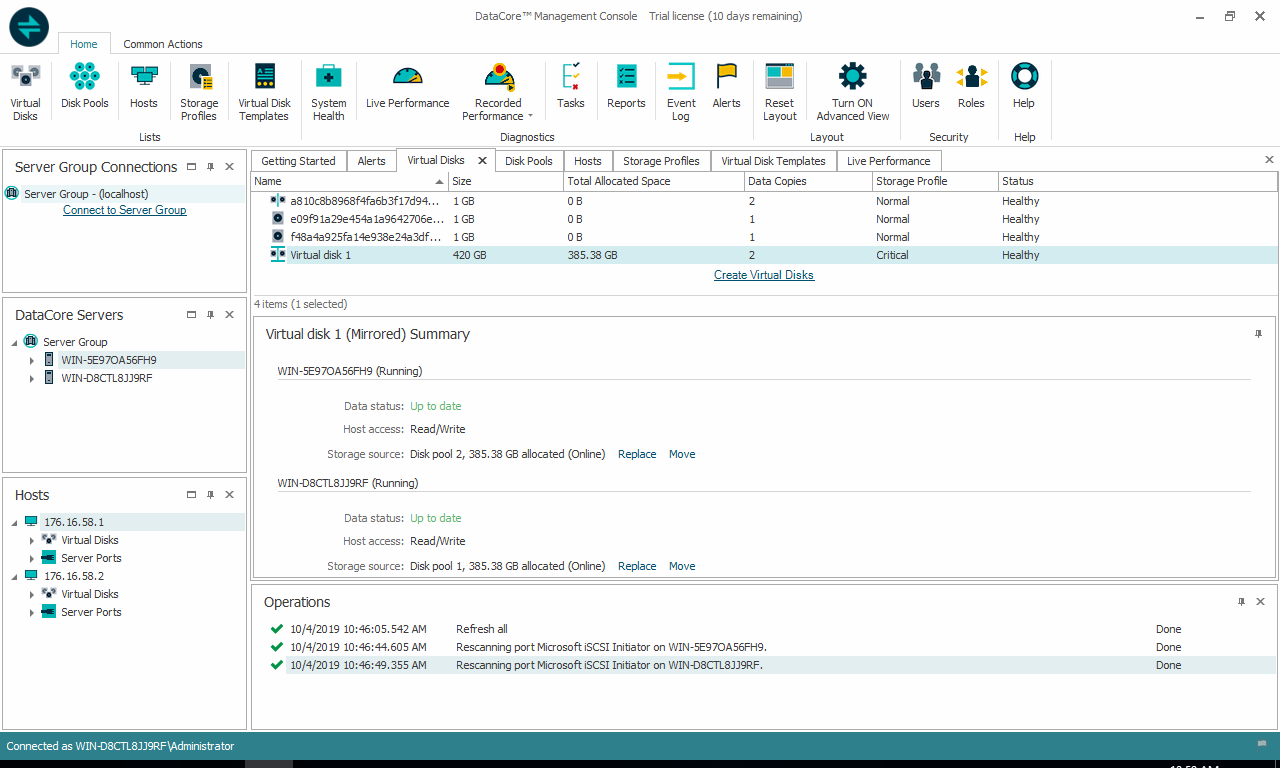1280x768 pixels.
Task: Click Replace for Disk pool 2 storage source
Action: (x=637, y=454)
